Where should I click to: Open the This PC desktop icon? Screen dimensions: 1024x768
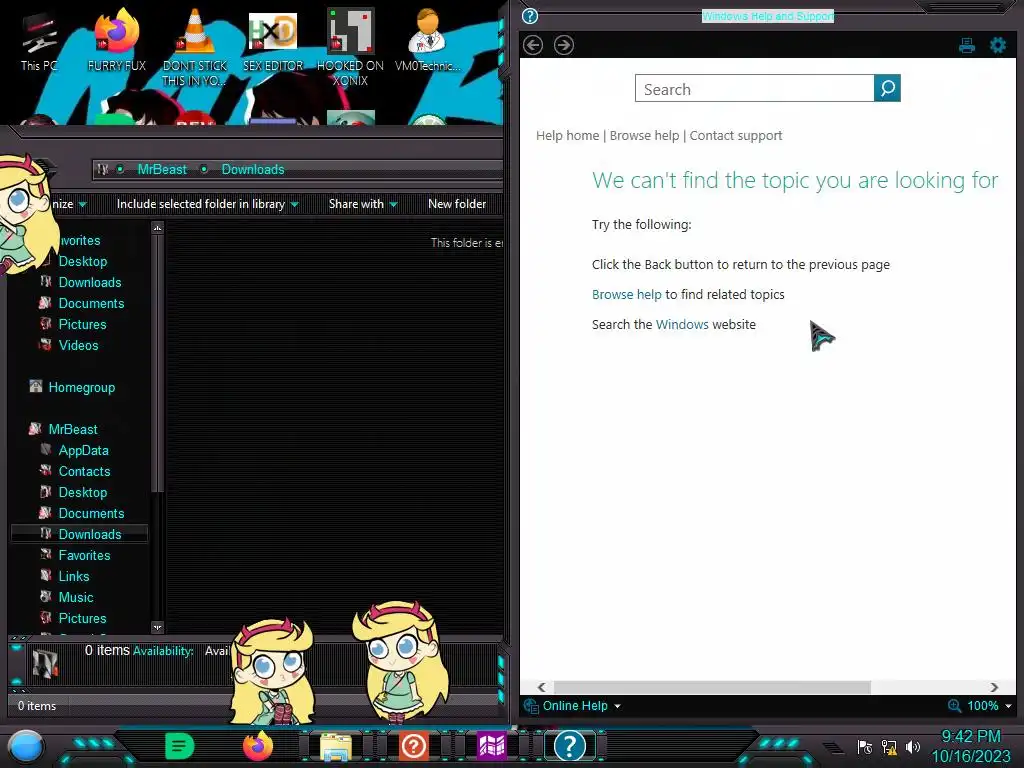point(39,40)
